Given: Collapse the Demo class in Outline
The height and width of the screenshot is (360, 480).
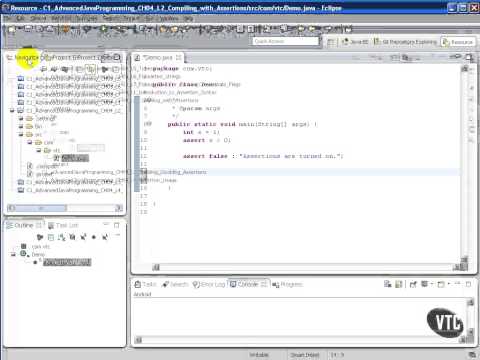Looking at the screenshot, I should 13,254.
